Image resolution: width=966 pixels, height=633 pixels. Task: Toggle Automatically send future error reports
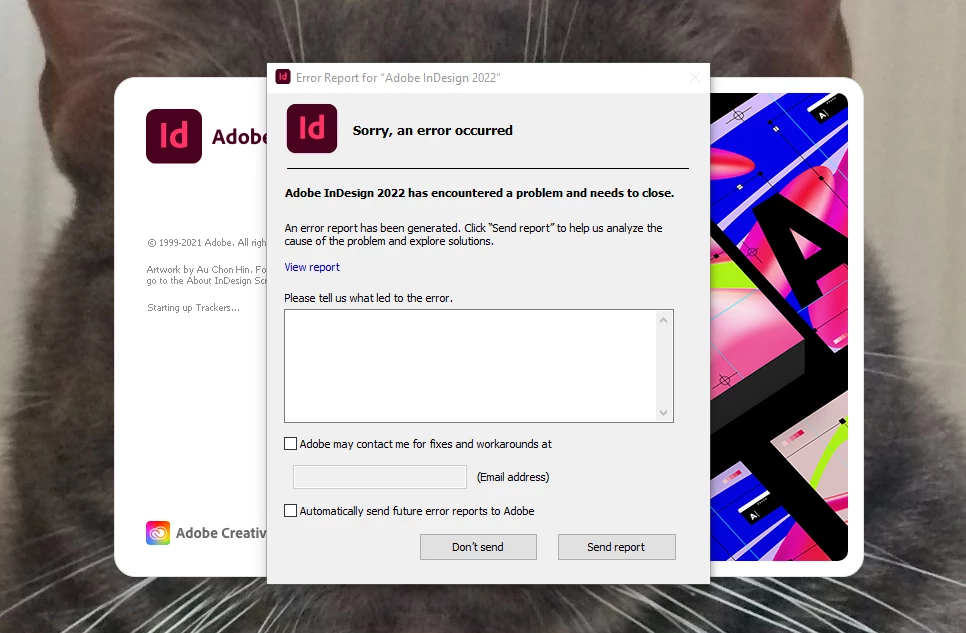click(290, 510)
